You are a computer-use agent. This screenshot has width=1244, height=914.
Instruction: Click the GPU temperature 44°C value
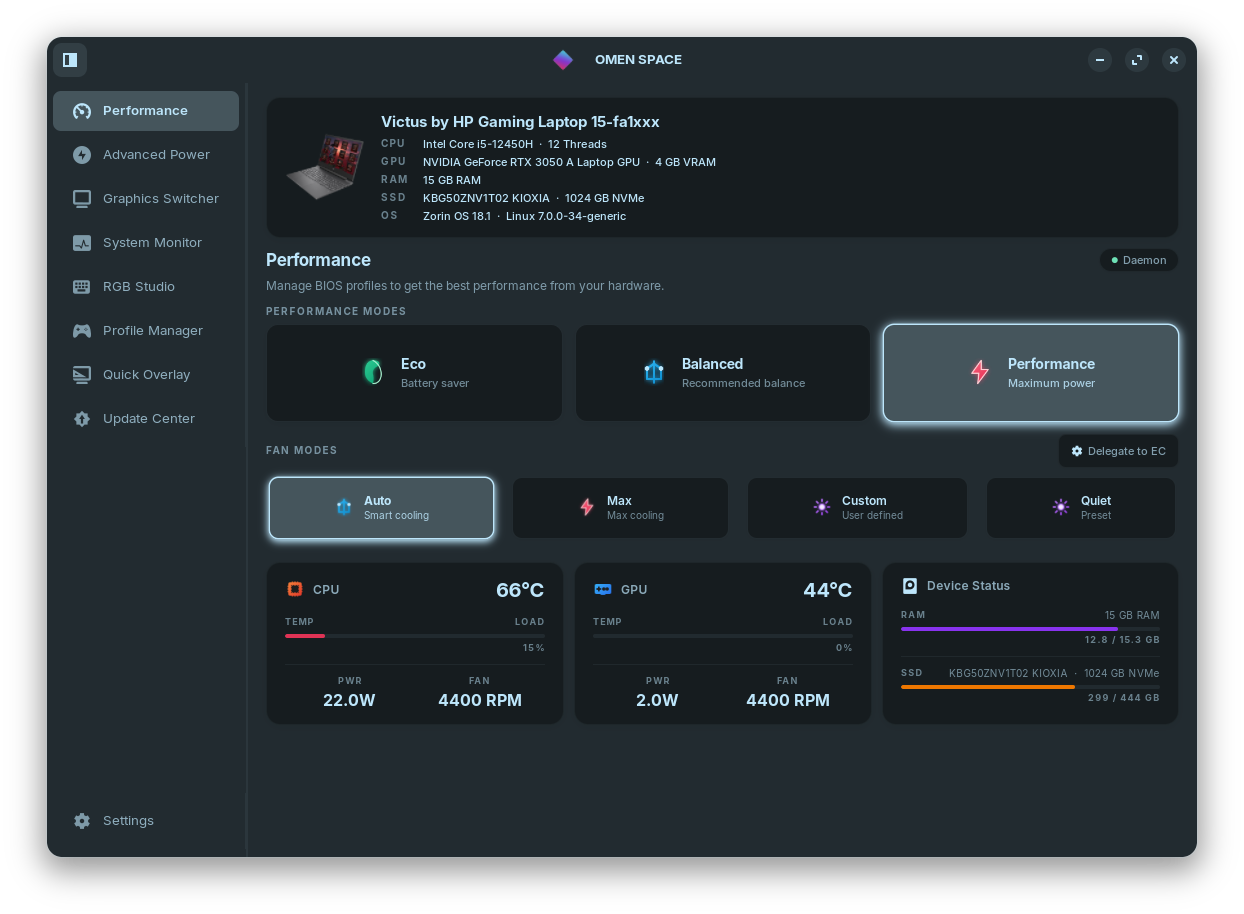[x=828, y=590]
